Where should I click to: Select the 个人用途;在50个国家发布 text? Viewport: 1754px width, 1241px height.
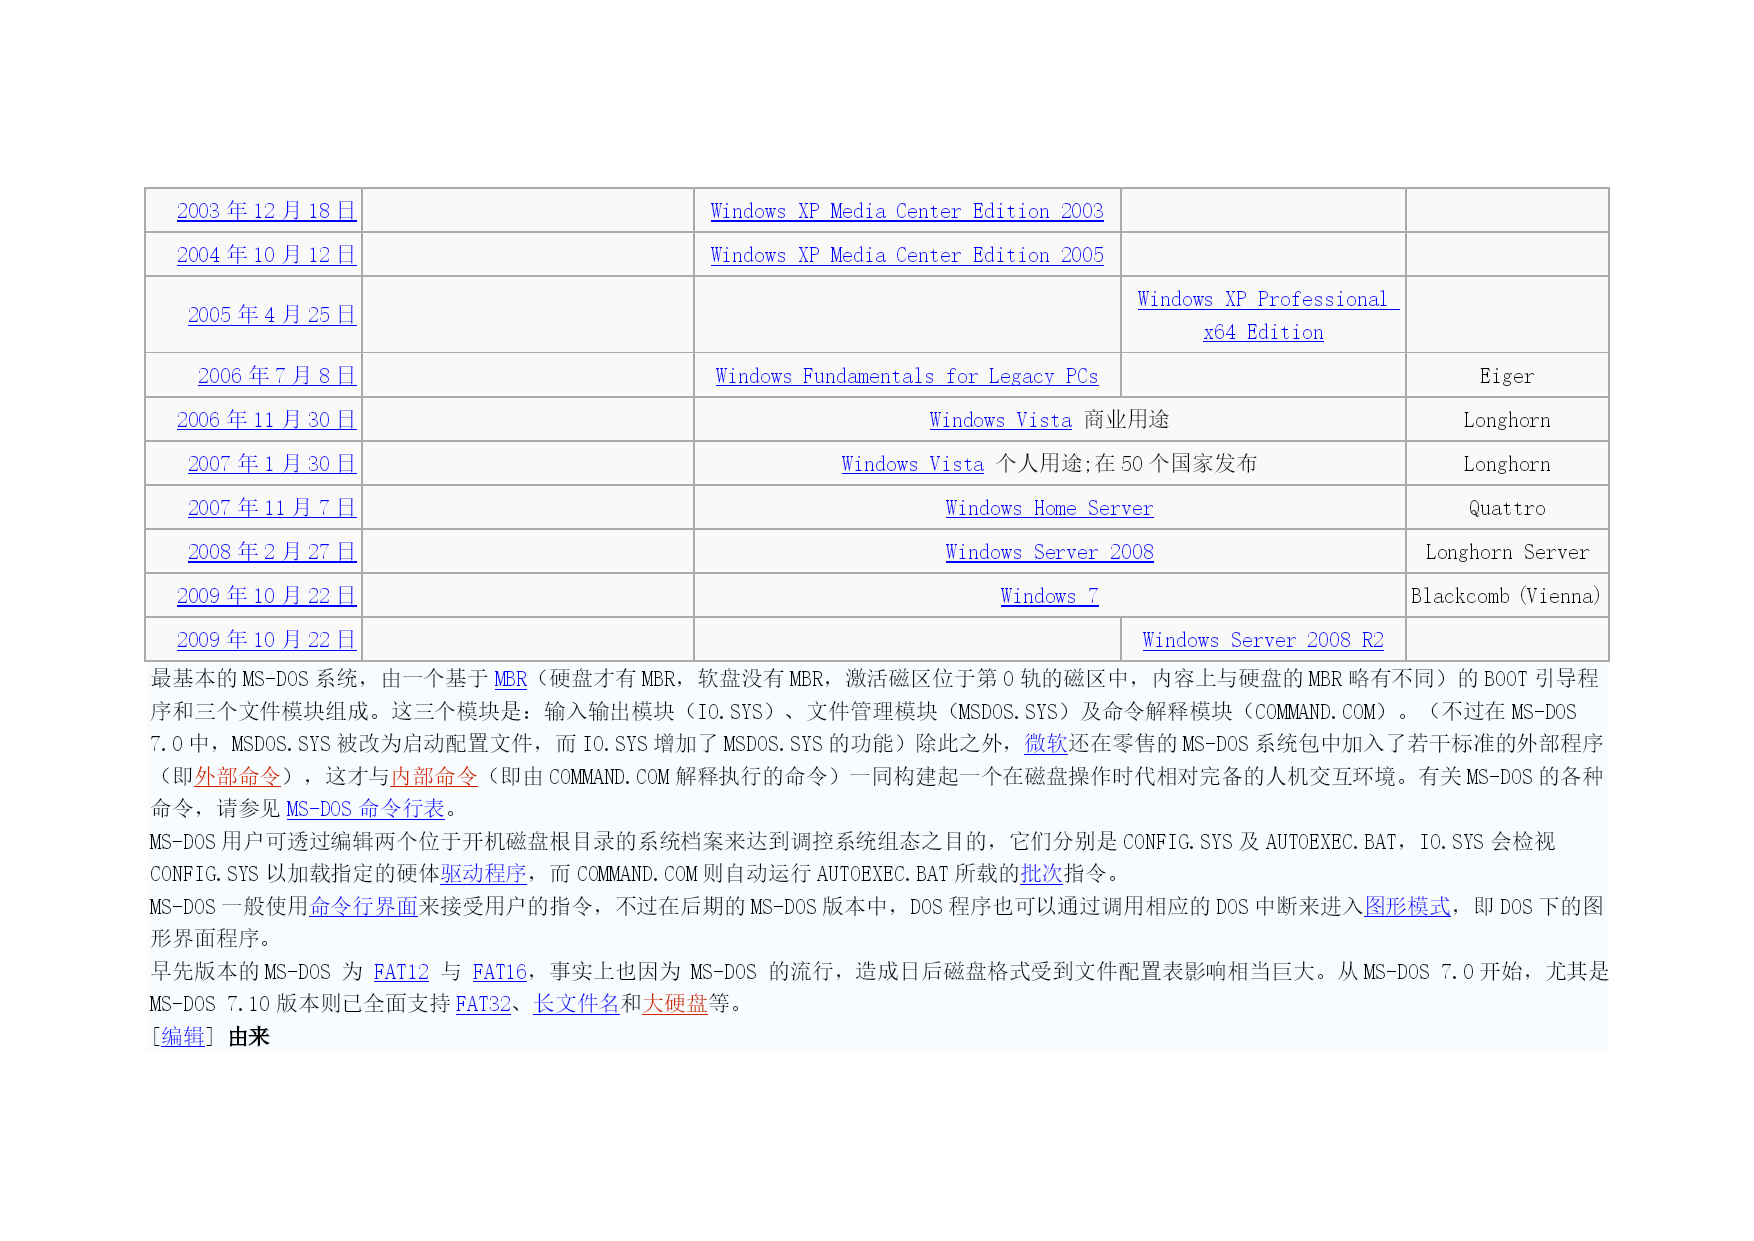(1127, 464)
